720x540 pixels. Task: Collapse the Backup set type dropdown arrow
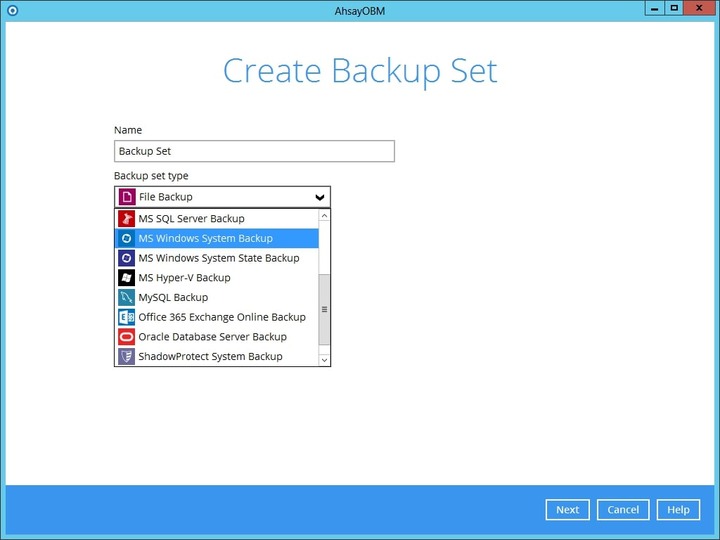coord(319,197)
